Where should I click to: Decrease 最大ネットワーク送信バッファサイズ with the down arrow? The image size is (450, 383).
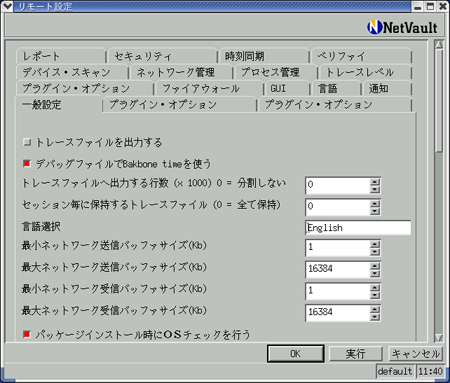point(375,274)
